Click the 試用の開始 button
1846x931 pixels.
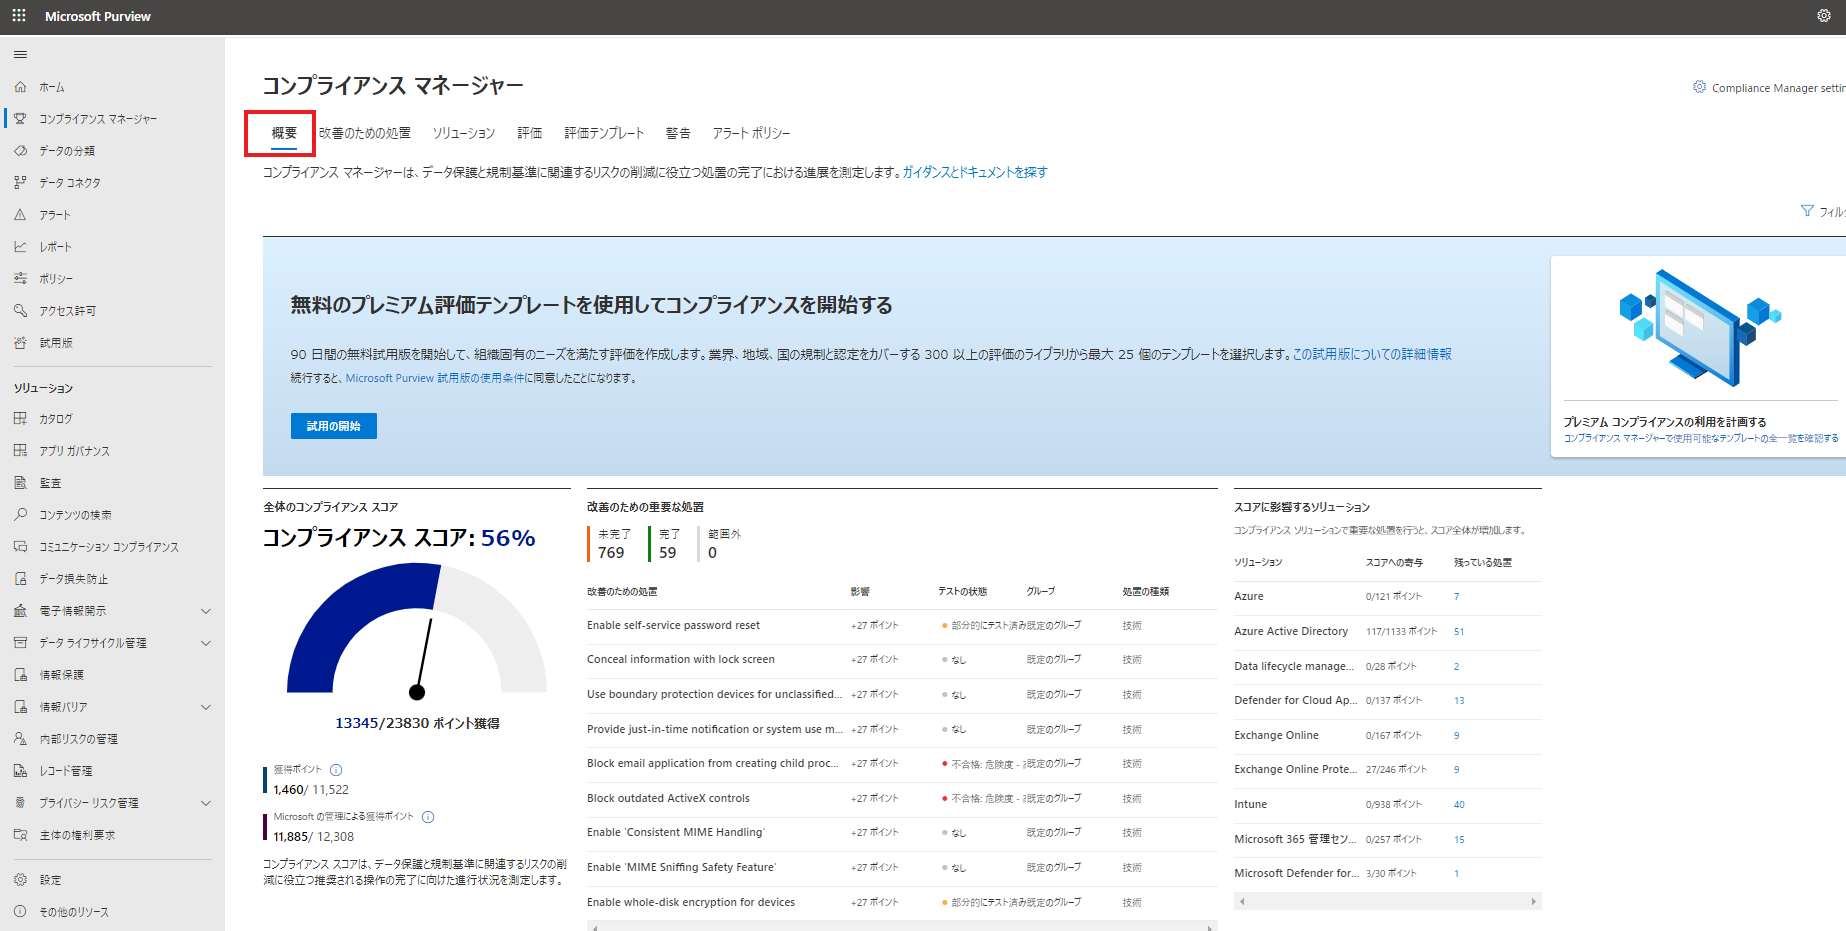coord(334,426)
